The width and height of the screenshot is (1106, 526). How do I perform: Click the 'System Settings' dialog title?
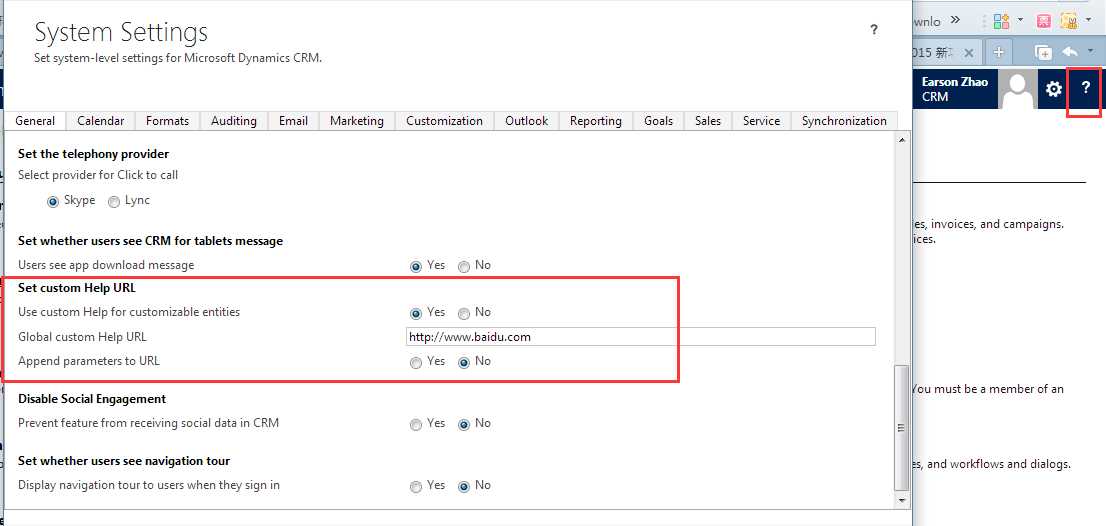point(121,32)
